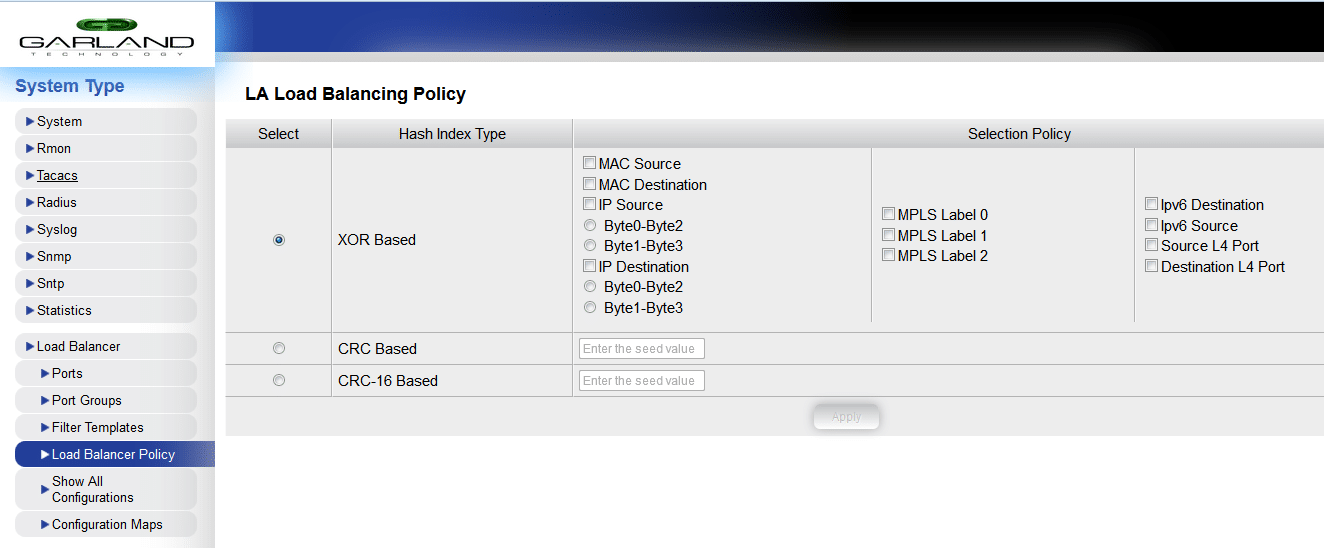Open the Statistics menu item
Viewport: 1324px width, 548px height.
click(105, 310)
